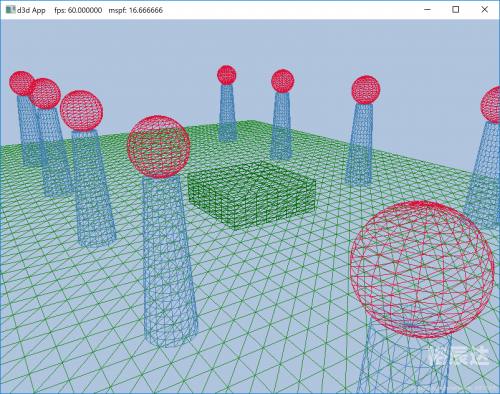
Task: Maximize the d3d App window
Action: 456,10
